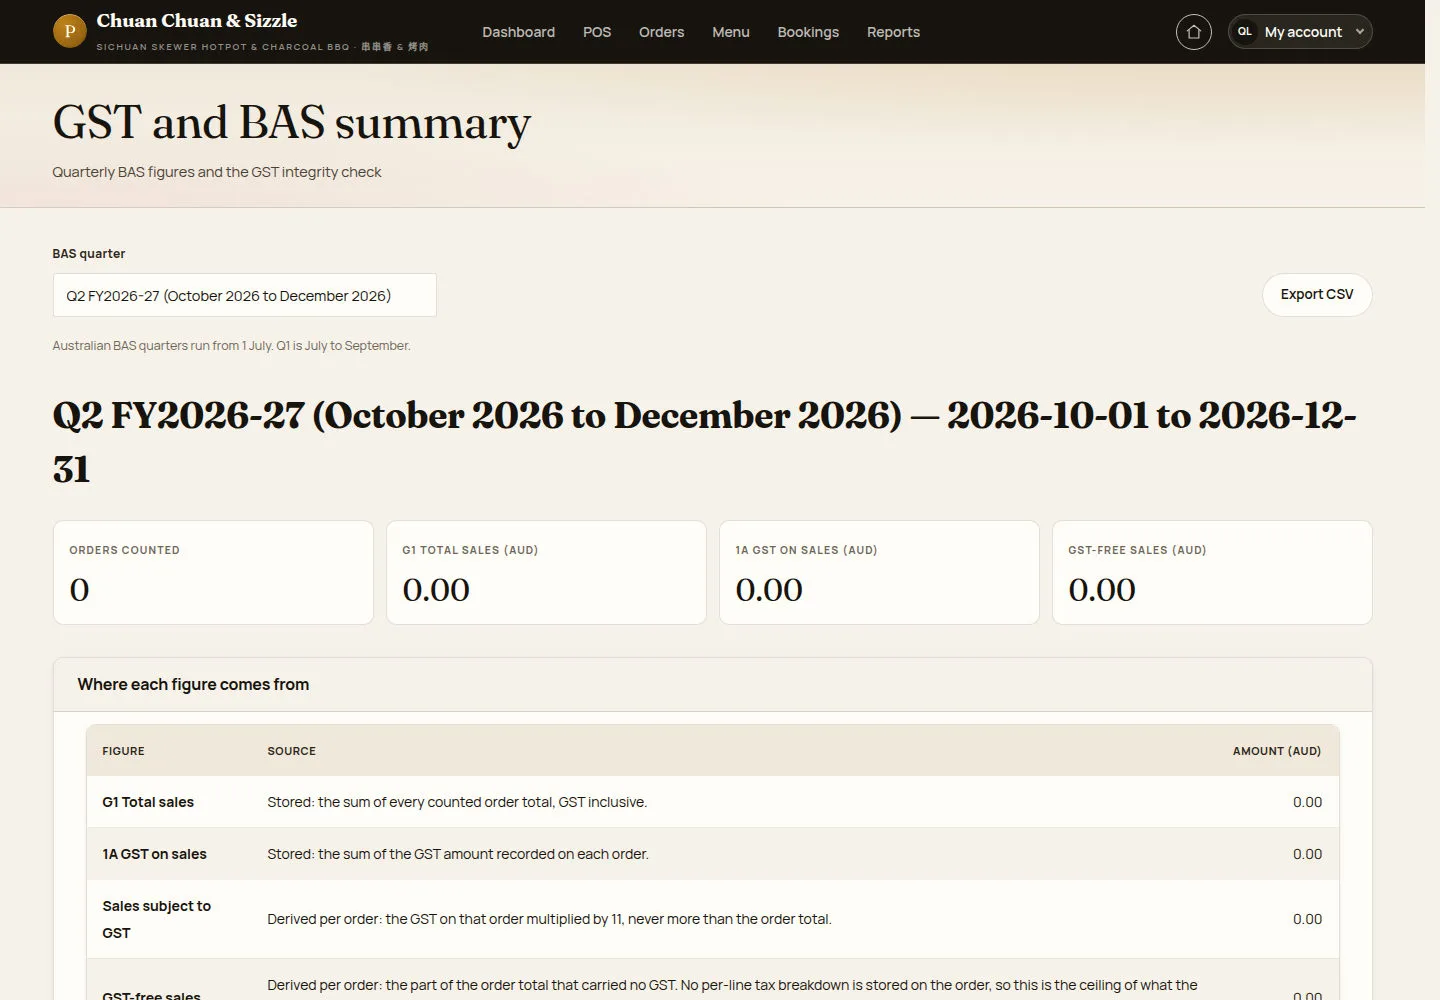Click the Export CSV button
The width and height of the screenshot is (1440, 1000).
(x=1317, y=295)
